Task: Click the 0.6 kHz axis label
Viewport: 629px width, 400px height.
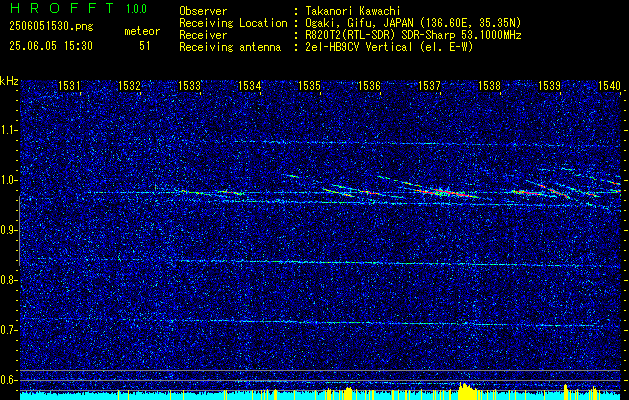Action: 9,380
